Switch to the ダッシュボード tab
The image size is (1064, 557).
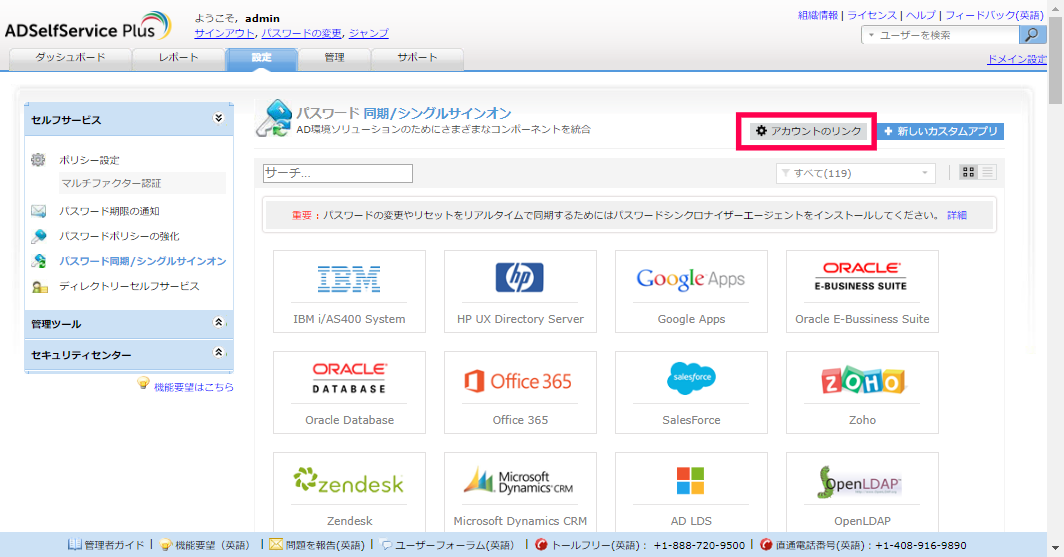tap(70, 58)
